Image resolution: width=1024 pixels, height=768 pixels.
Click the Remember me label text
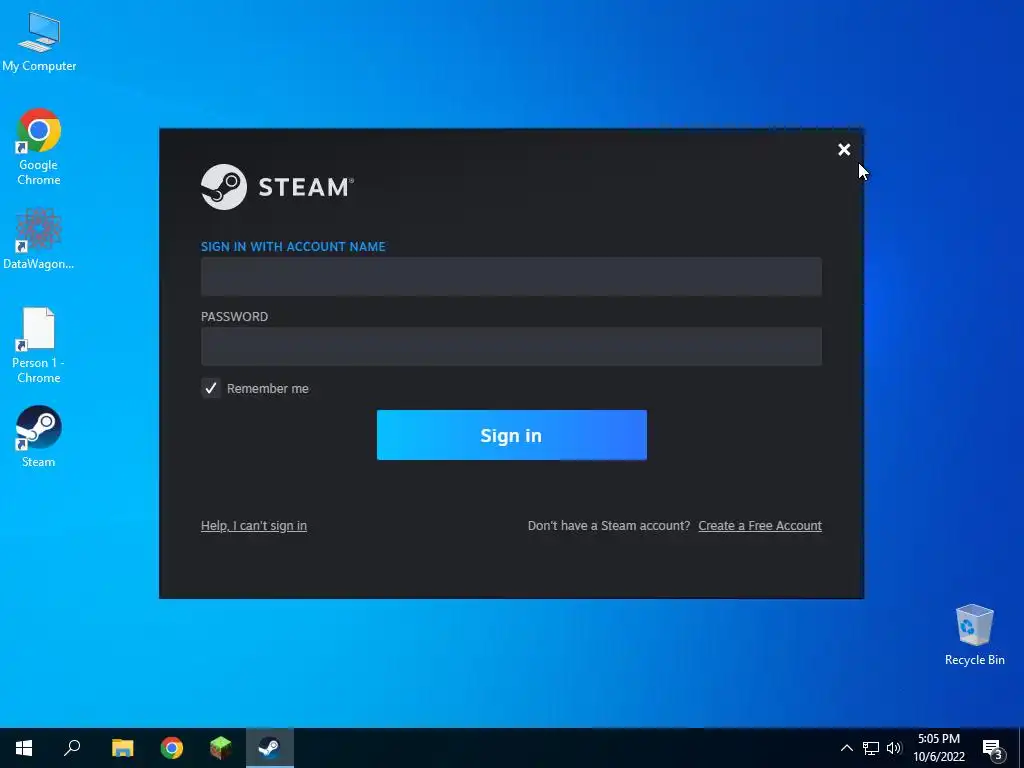[268, 389]
